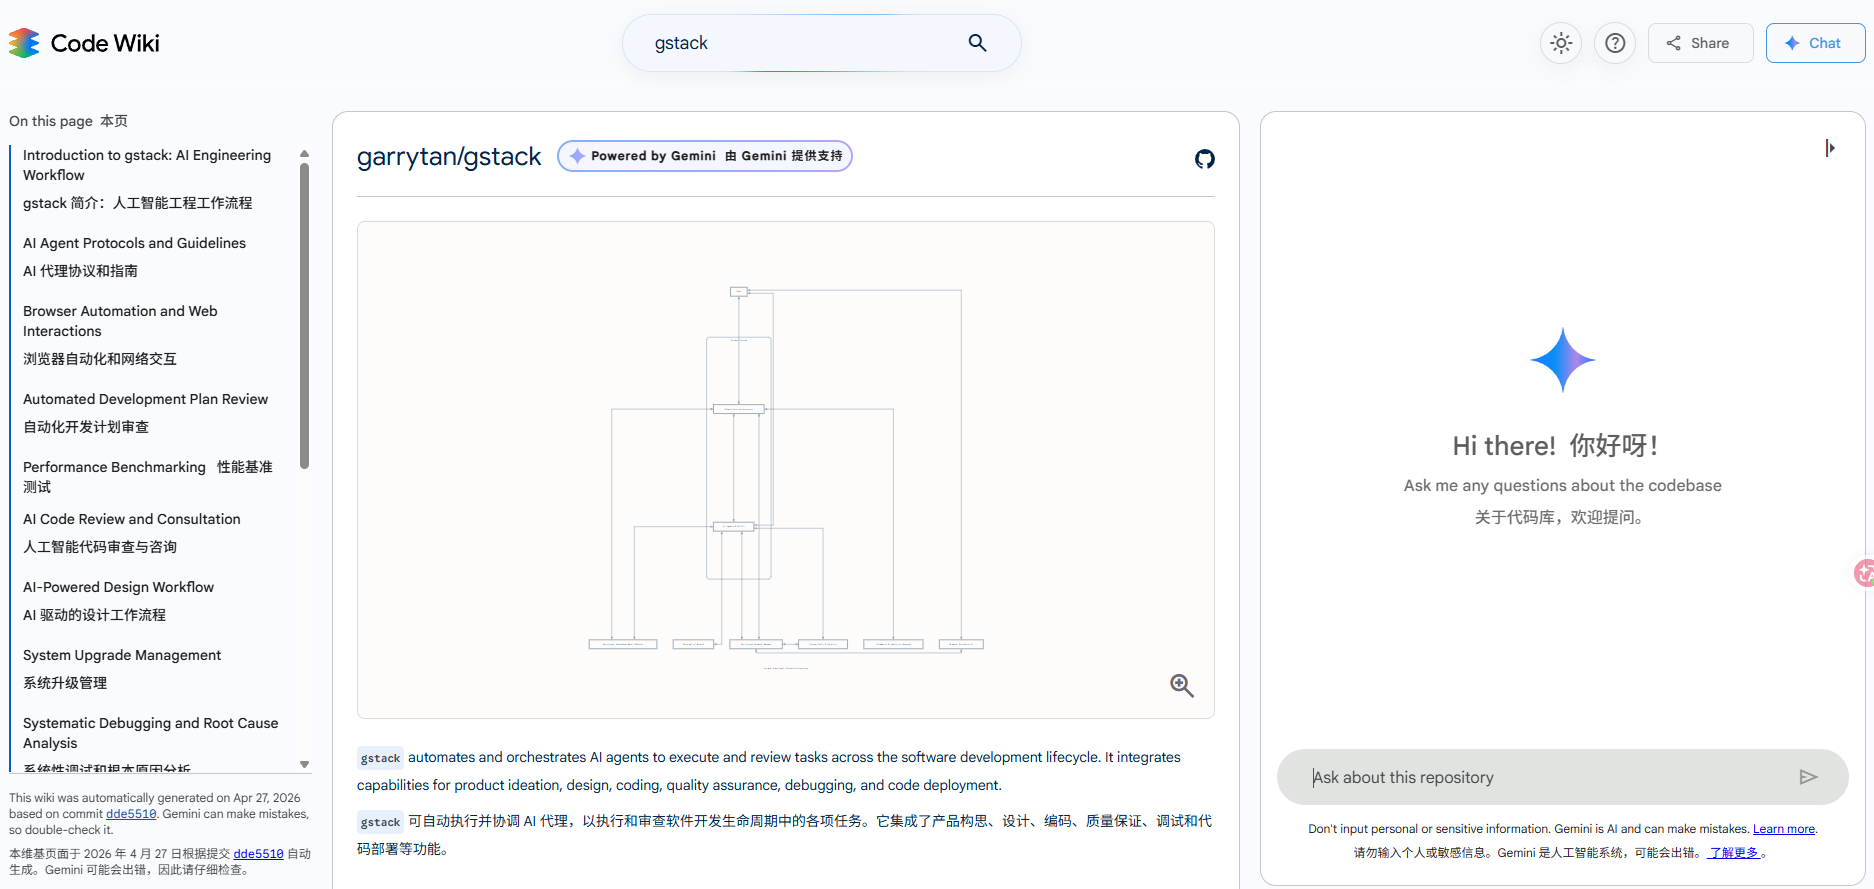This screenshot has width=1874, height=889.
Task: Go to Systematic Debugging and Root Cause Analysis
Action: (x=151, y=733)
